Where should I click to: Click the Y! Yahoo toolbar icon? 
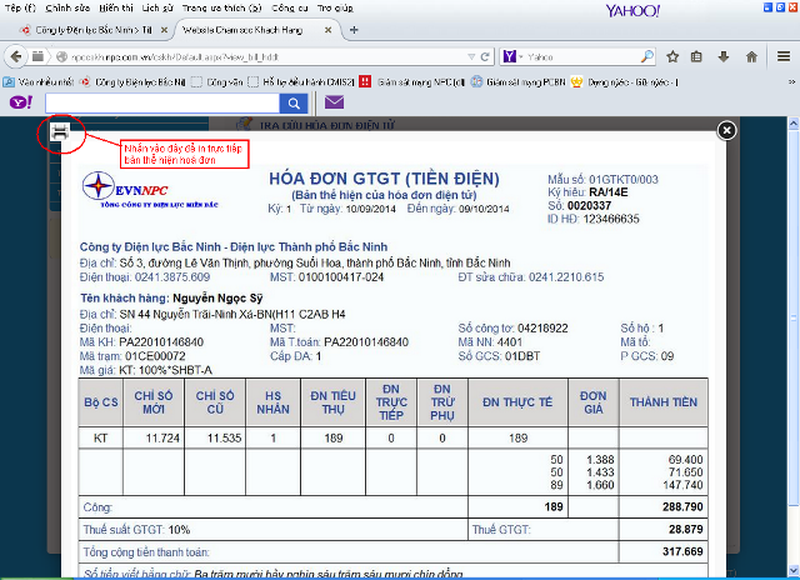tap(18, 102)
